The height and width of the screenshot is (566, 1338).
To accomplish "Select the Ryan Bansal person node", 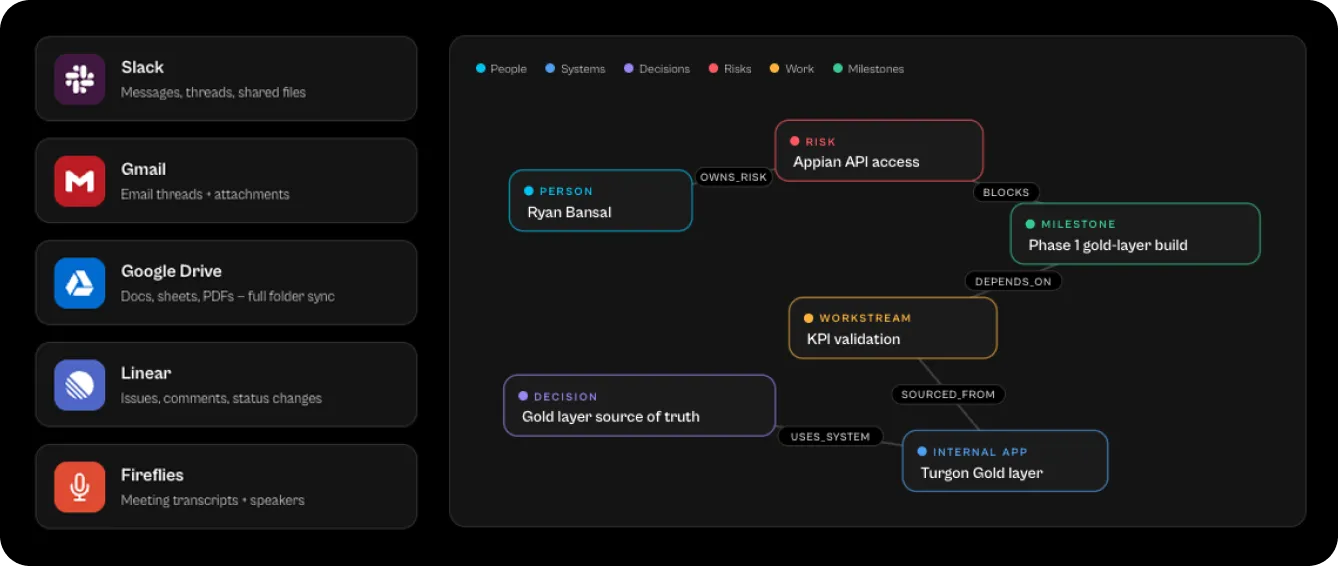I will 601,201.
